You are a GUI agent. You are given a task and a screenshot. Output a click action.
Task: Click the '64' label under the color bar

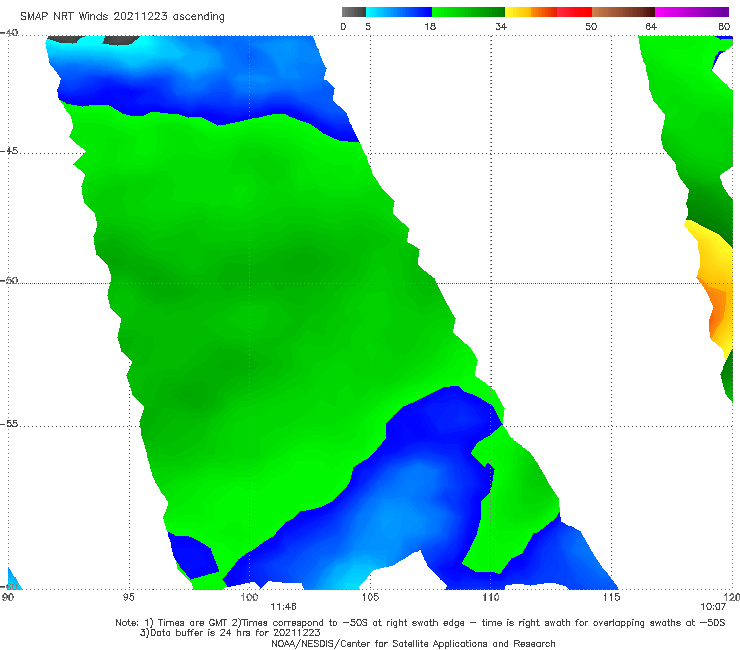click(651, 27)
